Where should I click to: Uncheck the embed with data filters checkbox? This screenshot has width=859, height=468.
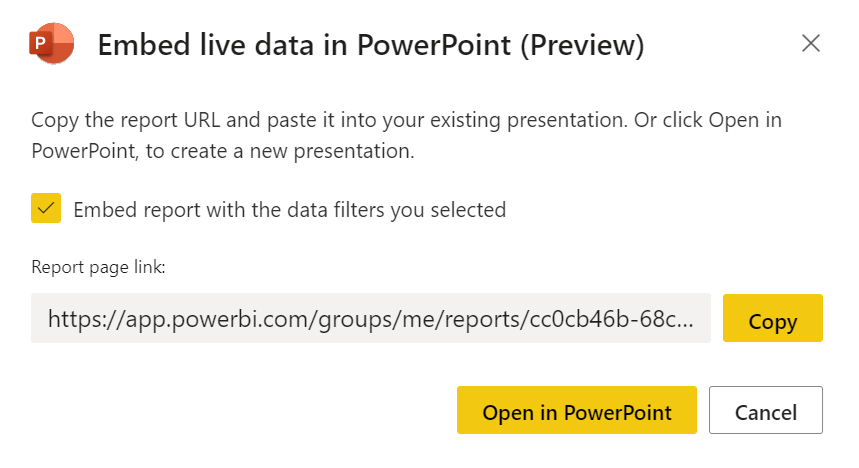[46, 208]
